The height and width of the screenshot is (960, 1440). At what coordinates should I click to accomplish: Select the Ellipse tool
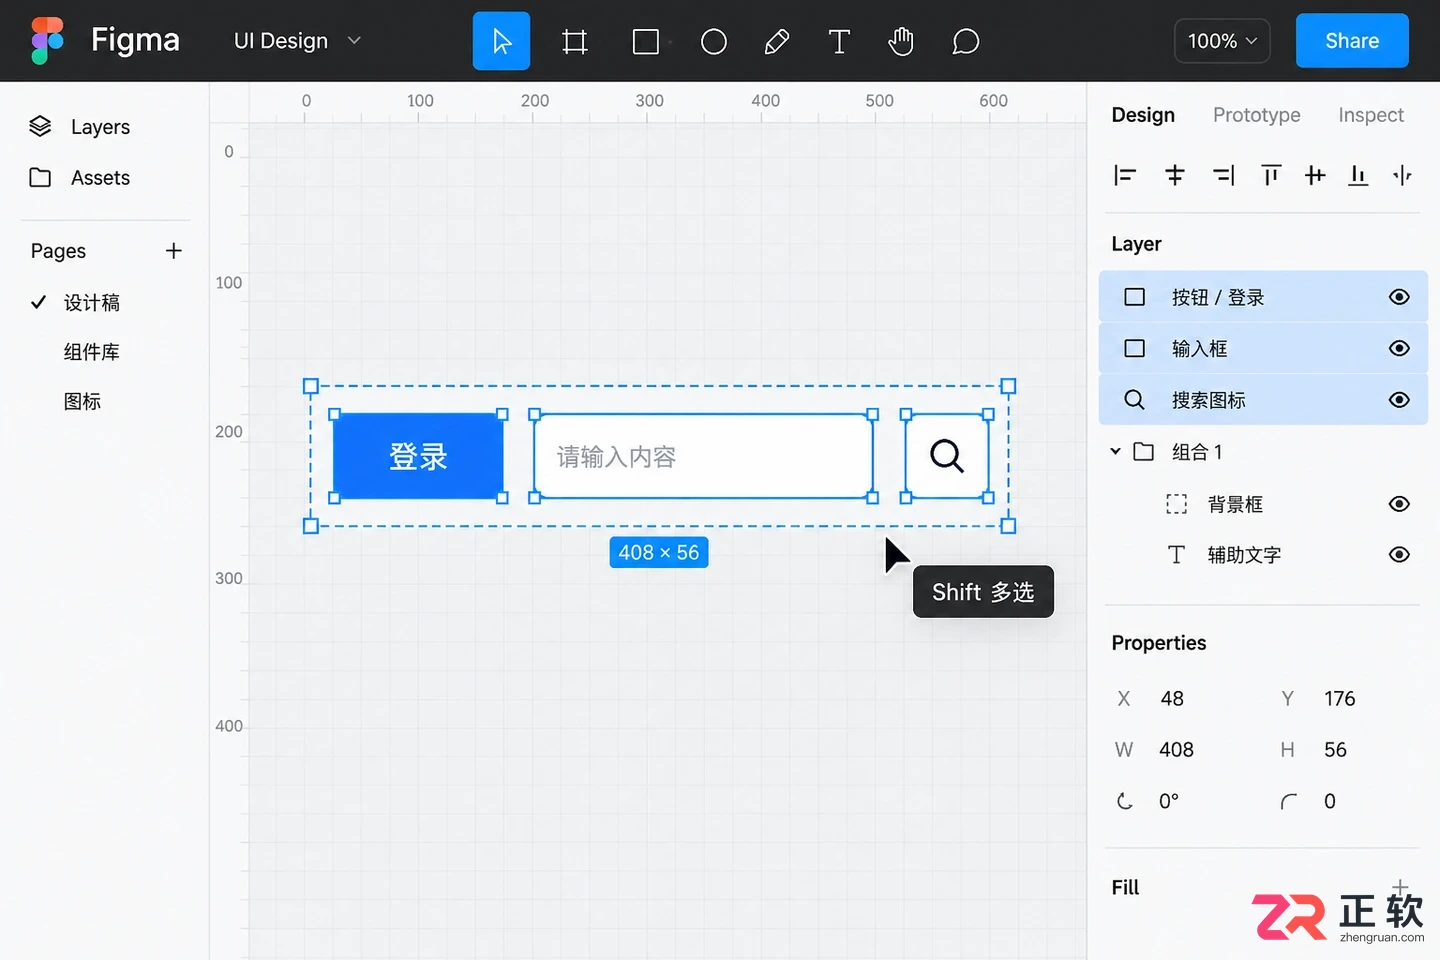click(714, 41)
